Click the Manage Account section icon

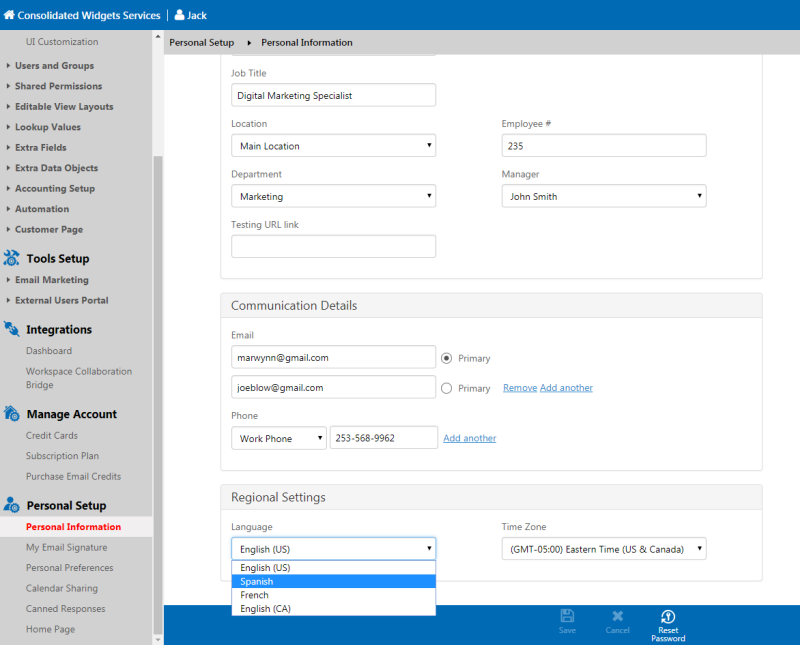point(11,413)
